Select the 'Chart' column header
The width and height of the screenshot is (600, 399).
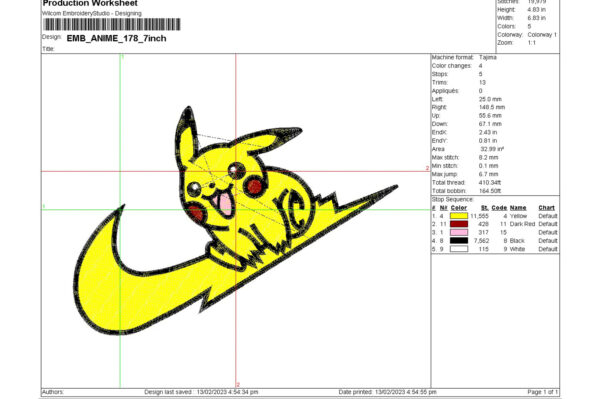point(546,208)
